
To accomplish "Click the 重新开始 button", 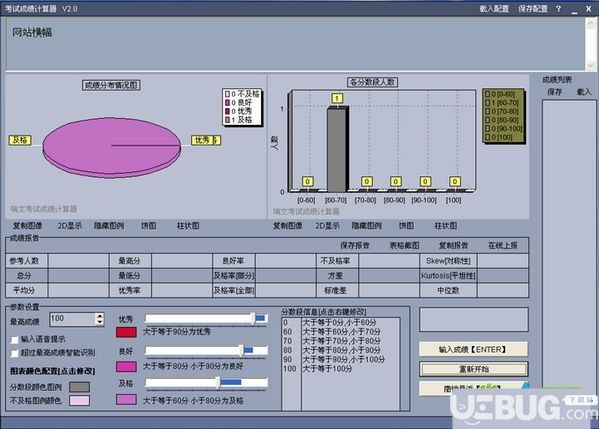I will pyautogui.click(x=473, y=369).
